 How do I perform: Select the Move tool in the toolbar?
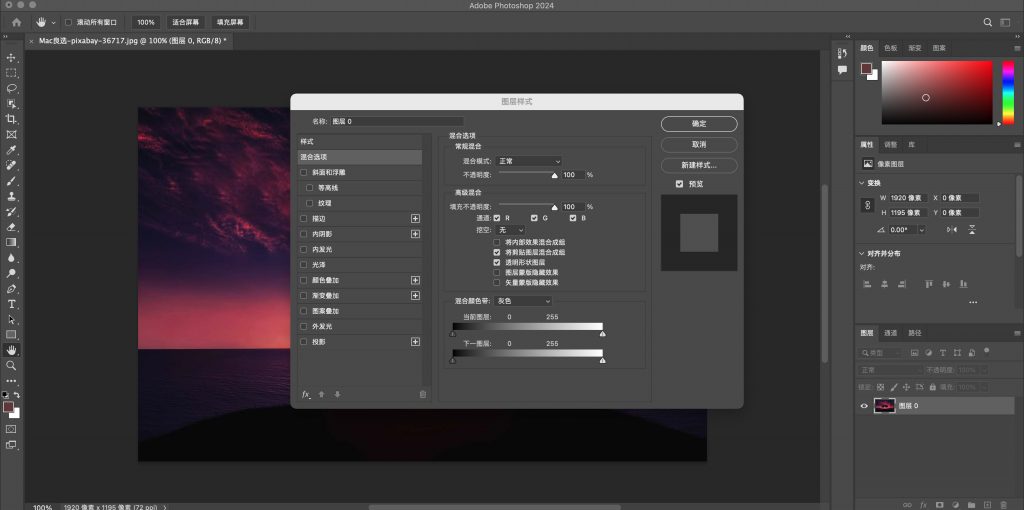(x=11, y=57)
